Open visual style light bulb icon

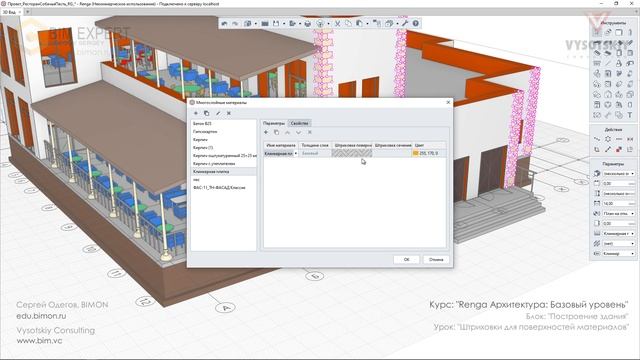pos(320,24)
